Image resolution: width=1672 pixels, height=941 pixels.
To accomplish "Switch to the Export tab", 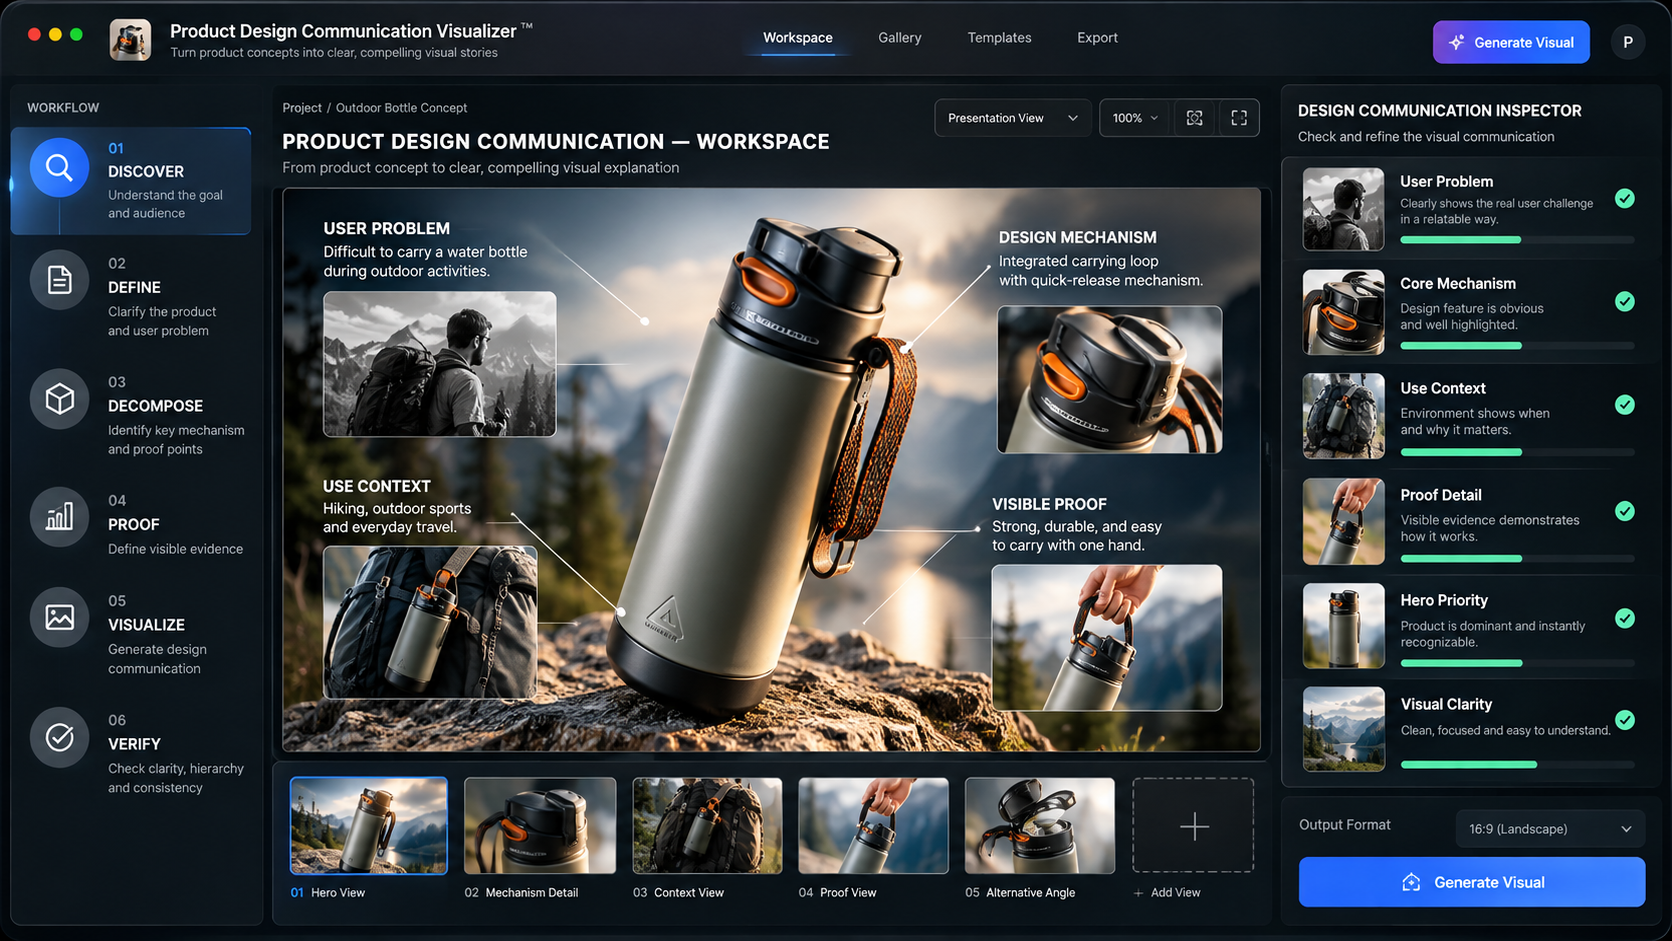I will (1097, 38).
